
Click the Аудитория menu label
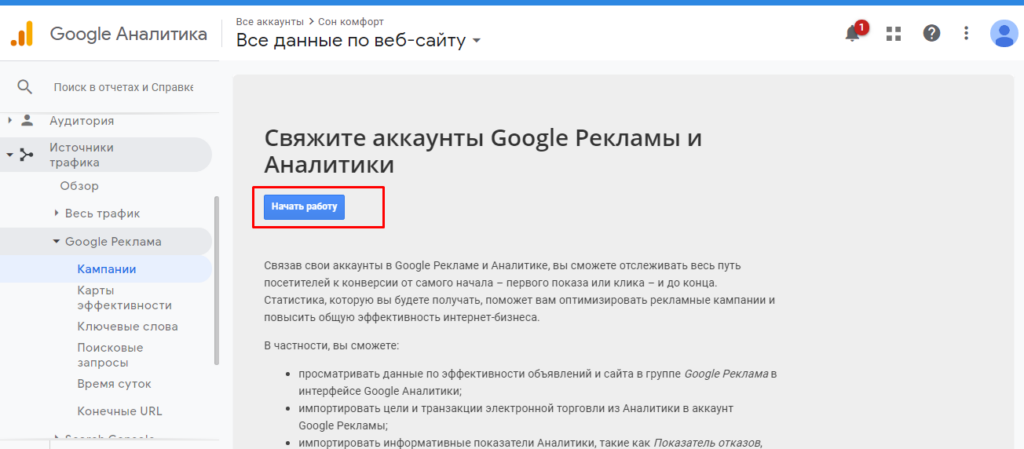tap(82, 121)
